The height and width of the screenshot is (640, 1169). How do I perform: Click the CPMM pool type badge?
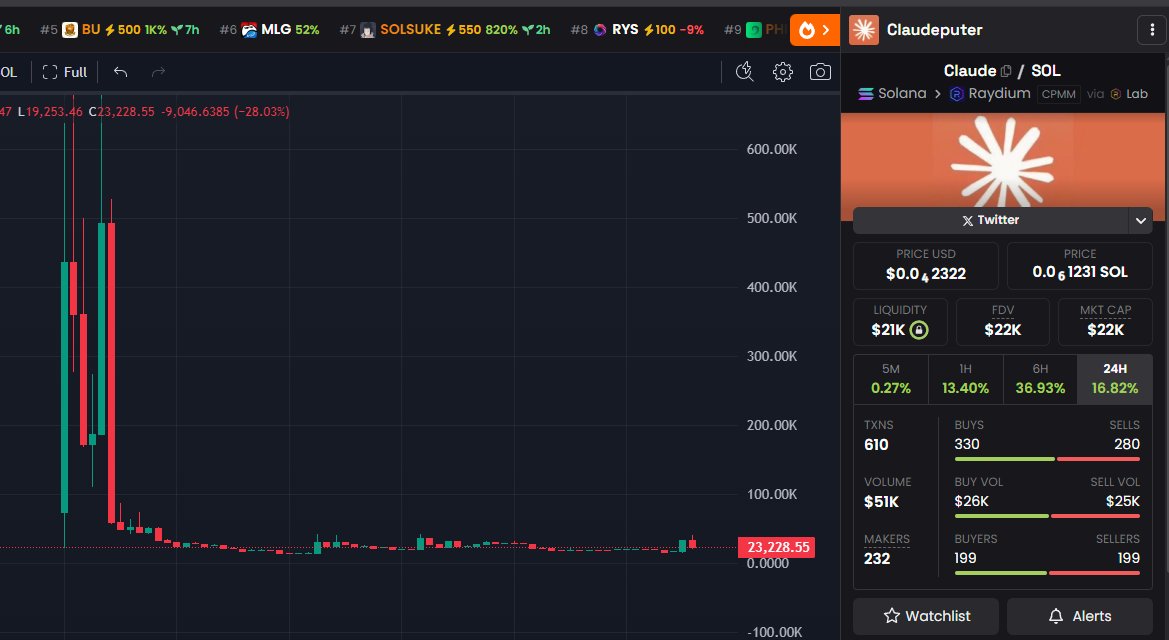tap(1059, 95)
